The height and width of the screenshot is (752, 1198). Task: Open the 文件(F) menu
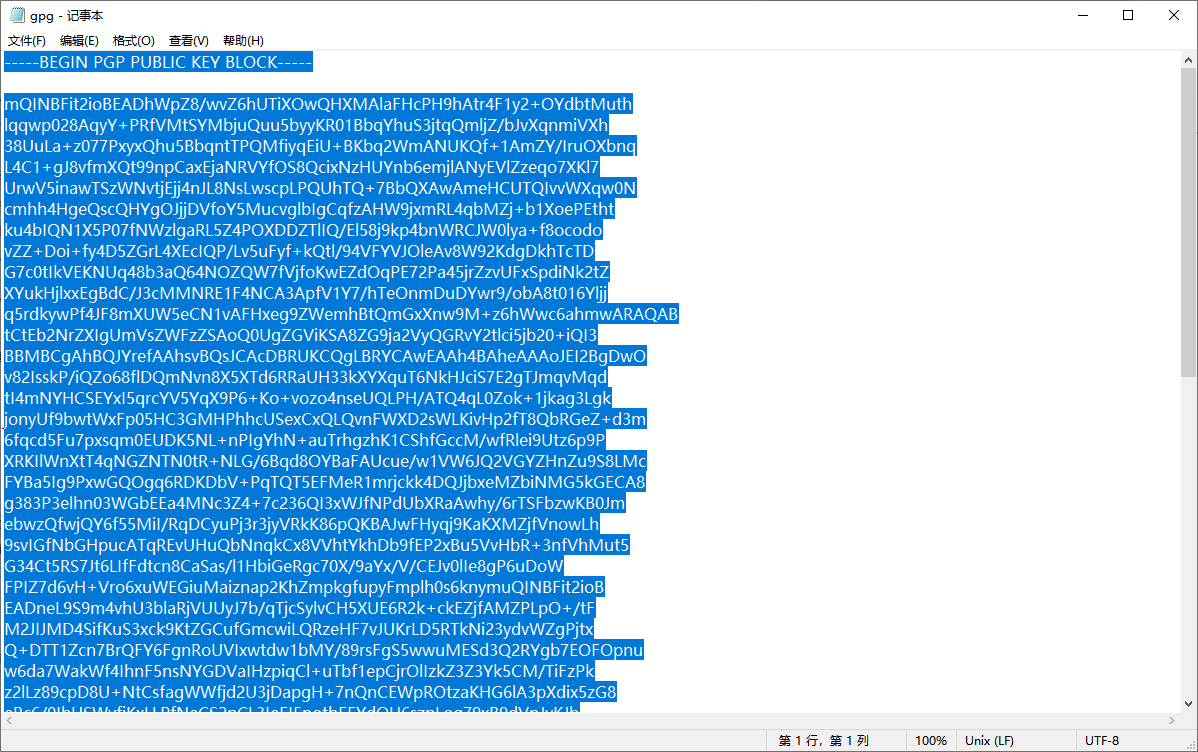27,41
